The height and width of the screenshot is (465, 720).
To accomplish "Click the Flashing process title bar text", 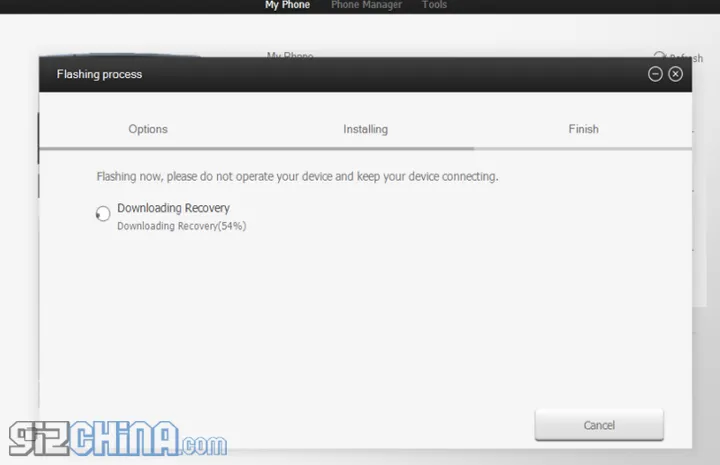I will pyautogui.click(x=99, y=74).
